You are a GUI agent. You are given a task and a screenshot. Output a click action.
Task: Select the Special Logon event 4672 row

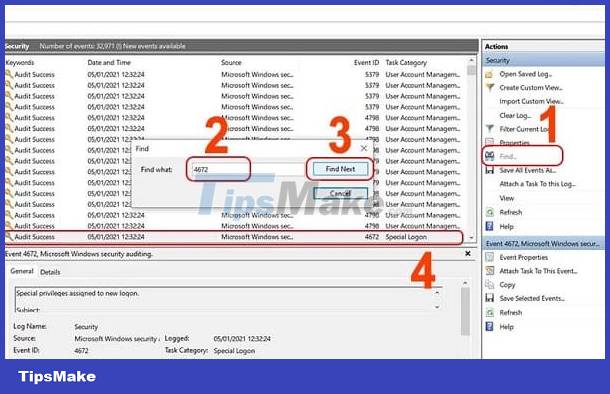[234, 237]
